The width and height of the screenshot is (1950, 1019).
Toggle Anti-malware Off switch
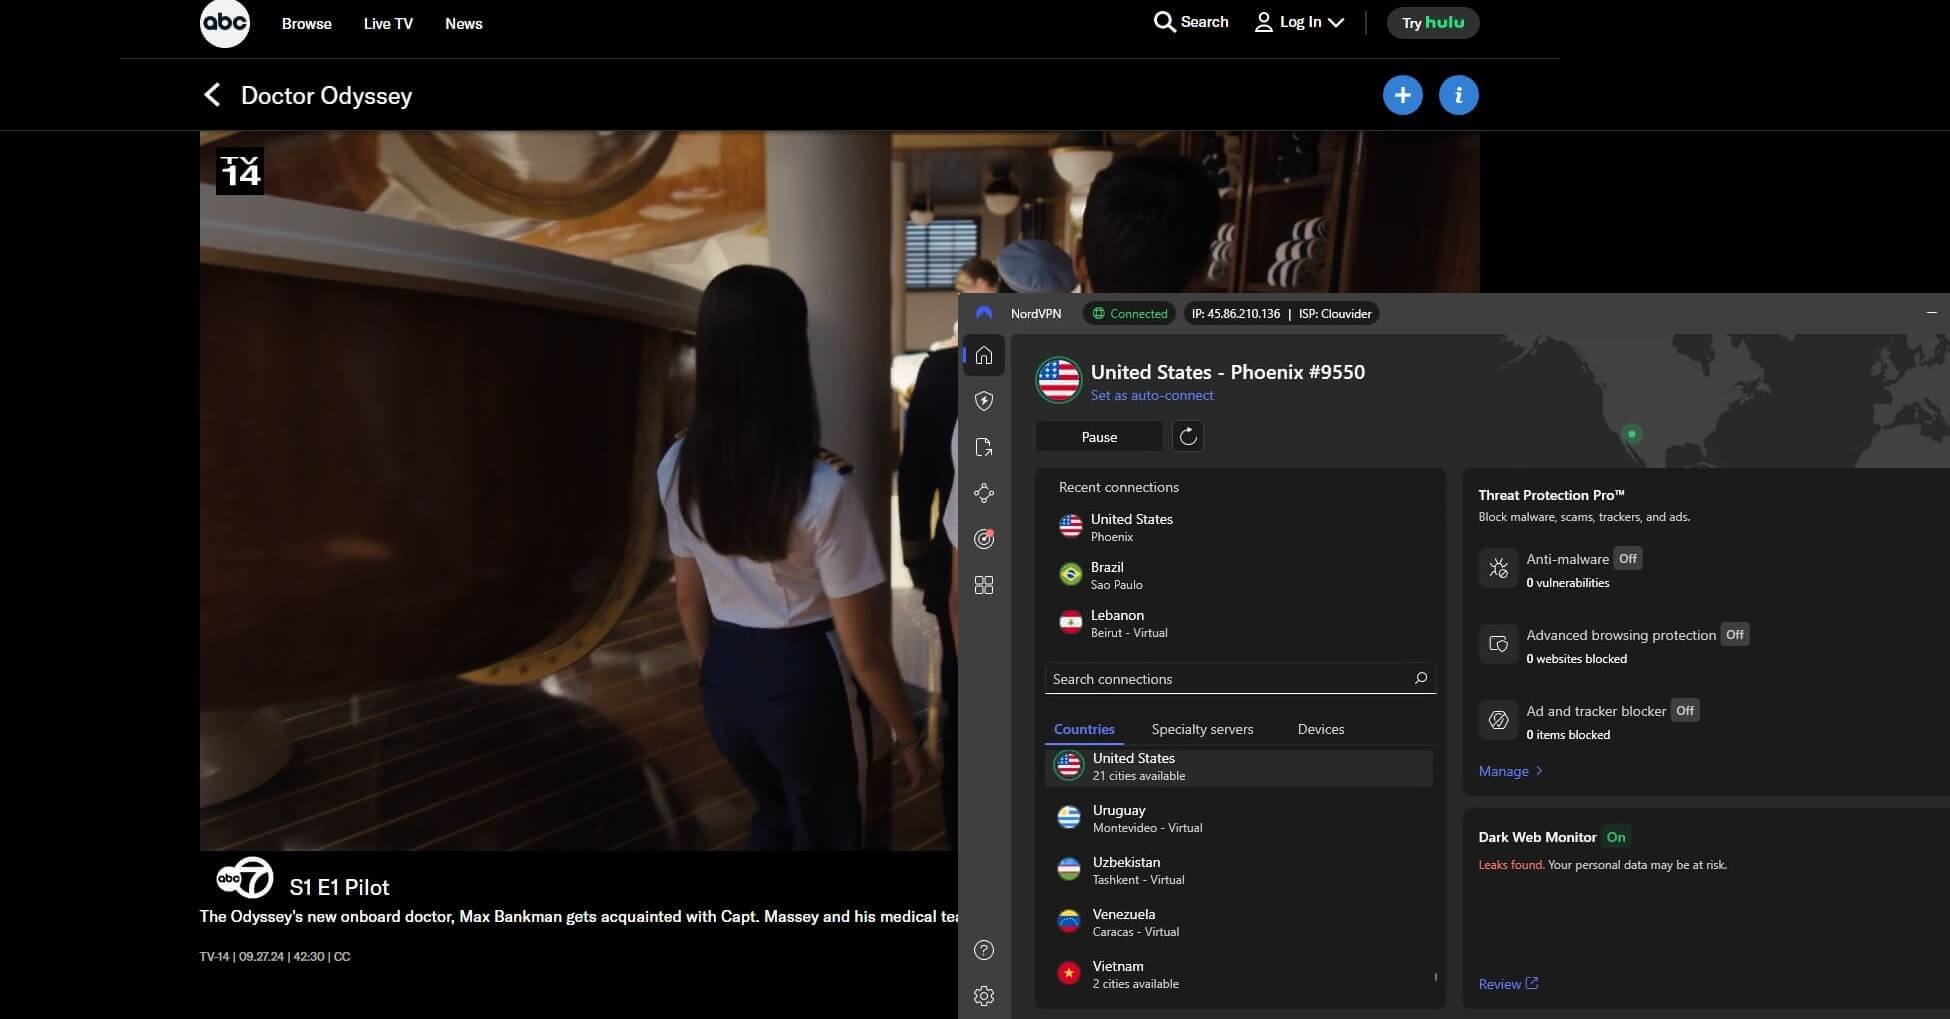[1627, 559]
